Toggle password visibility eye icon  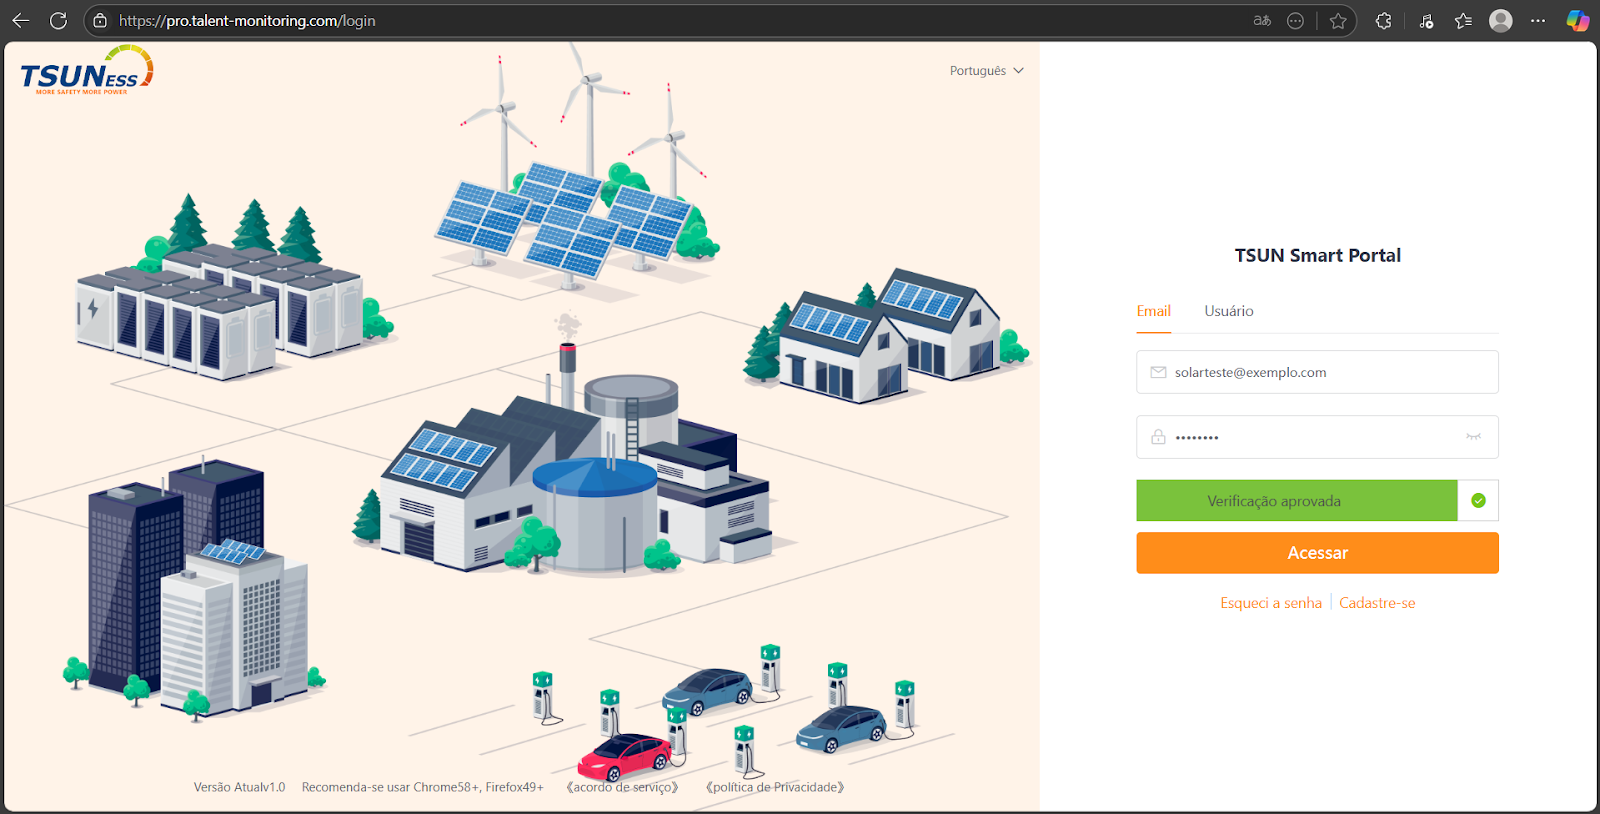click(1473, 437)
